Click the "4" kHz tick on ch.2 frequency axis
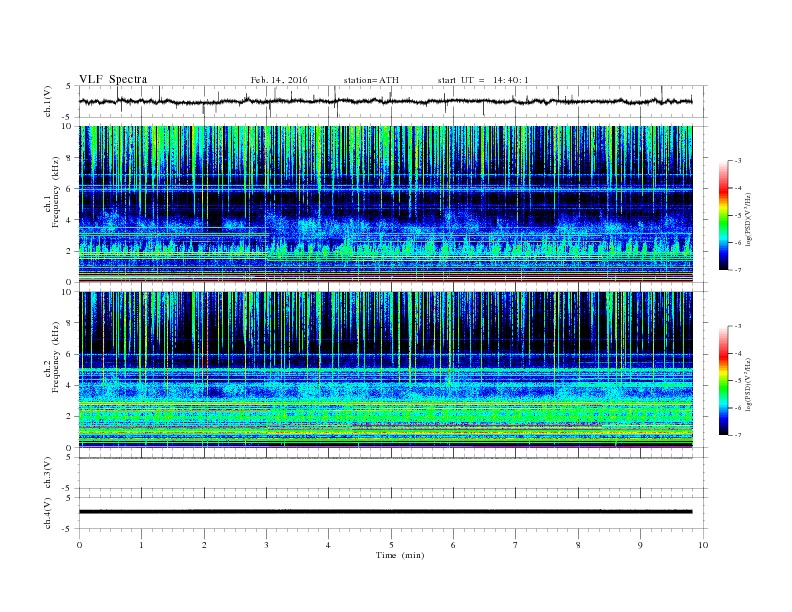The image size is (792, 612). point(69,385)
